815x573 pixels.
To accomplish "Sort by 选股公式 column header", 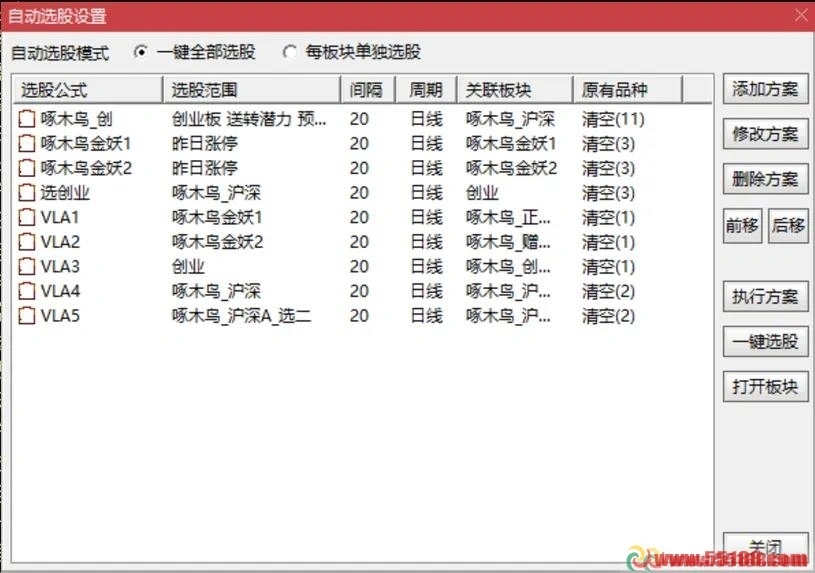I will (87, 90).
